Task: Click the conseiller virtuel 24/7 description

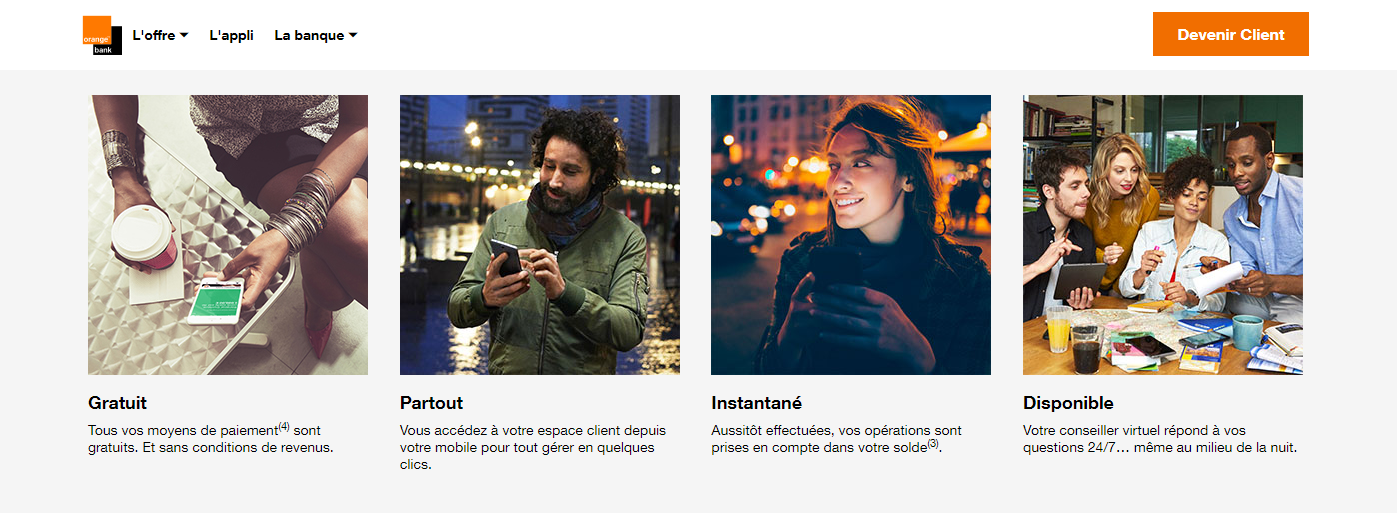Action: coord(1160,439)
